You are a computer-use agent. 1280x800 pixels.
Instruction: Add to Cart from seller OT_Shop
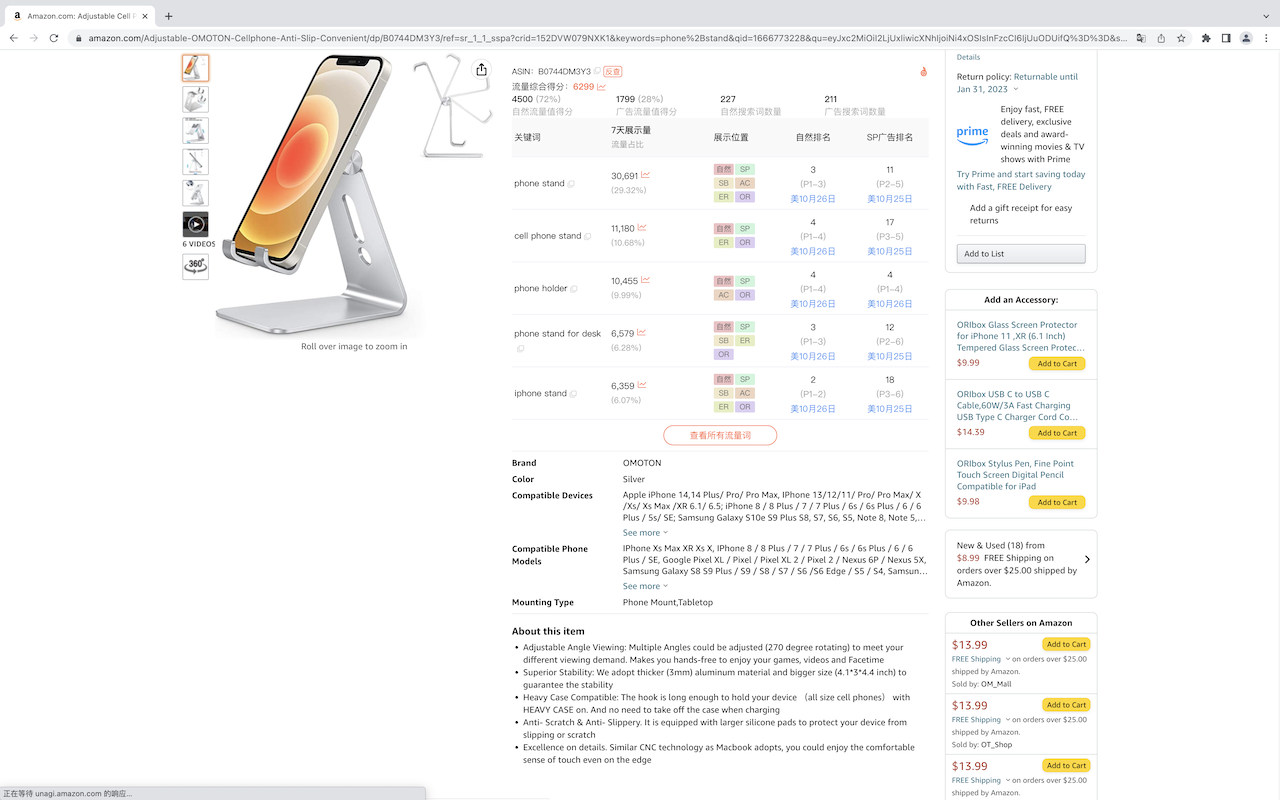point(1066,705)
